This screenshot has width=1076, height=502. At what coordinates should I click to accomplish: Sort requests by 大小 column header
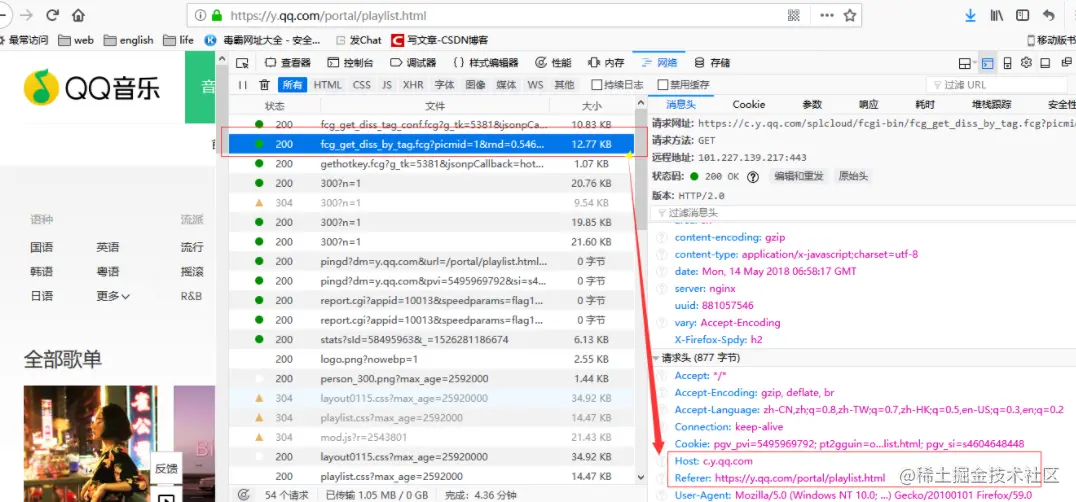point(591,106)
